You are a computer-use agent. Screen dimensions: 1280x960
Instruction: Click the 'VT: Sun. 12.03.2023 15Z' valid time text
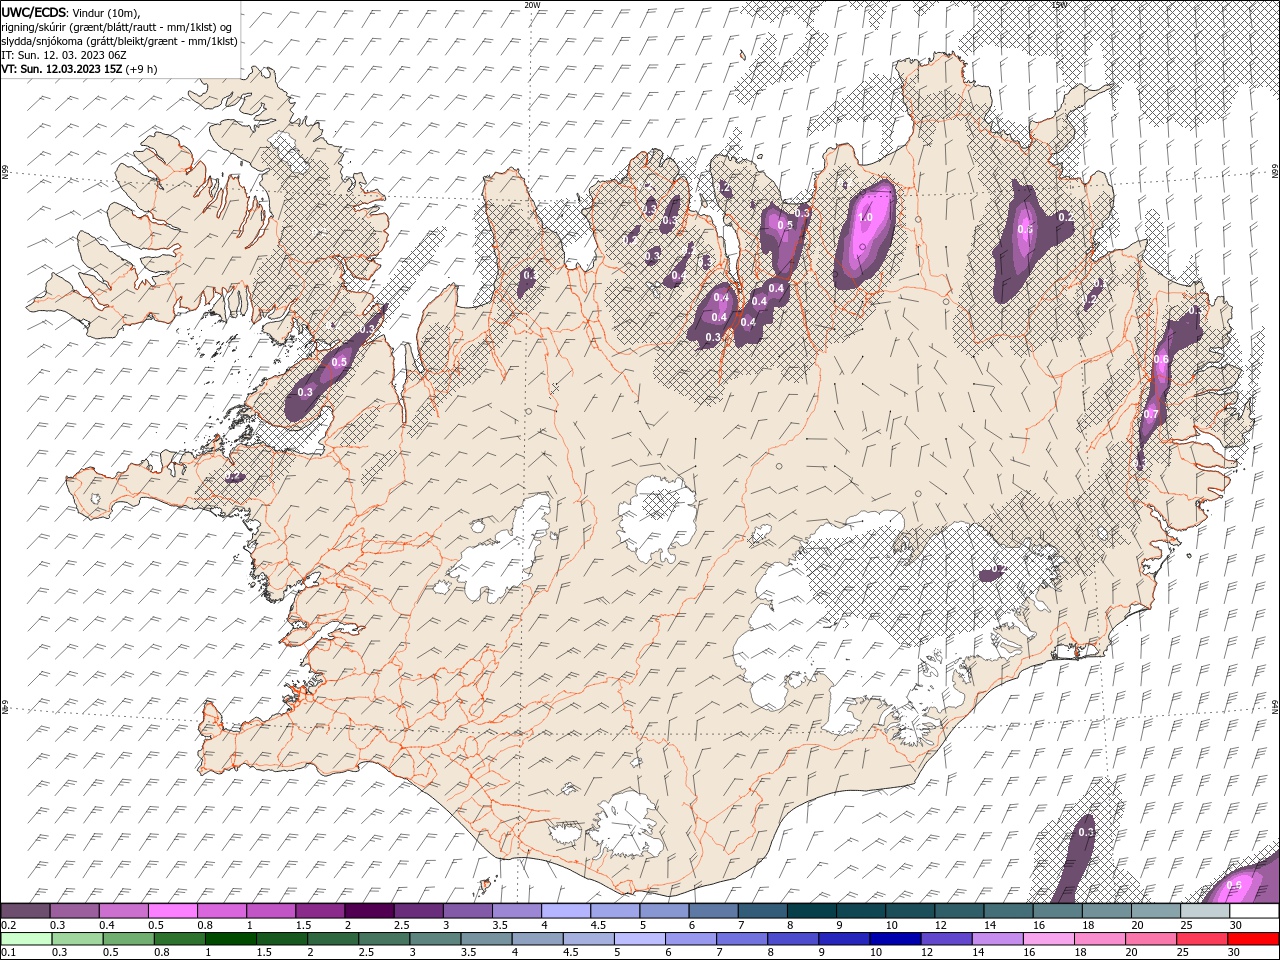tap(62, 69)
